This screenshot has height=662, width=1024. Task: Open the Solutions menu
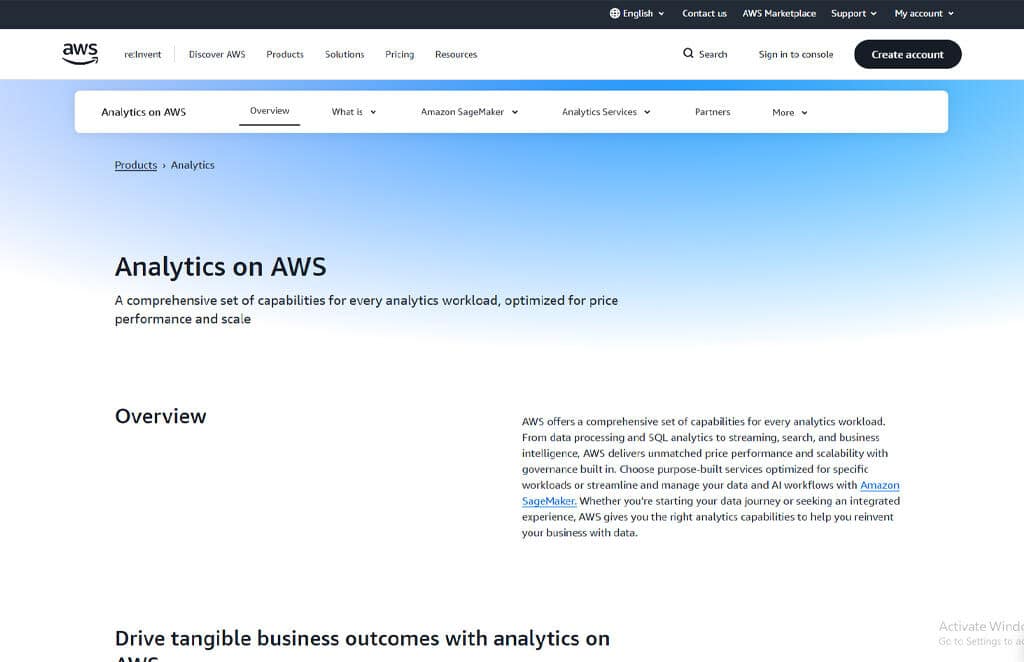tap(344, 54)
